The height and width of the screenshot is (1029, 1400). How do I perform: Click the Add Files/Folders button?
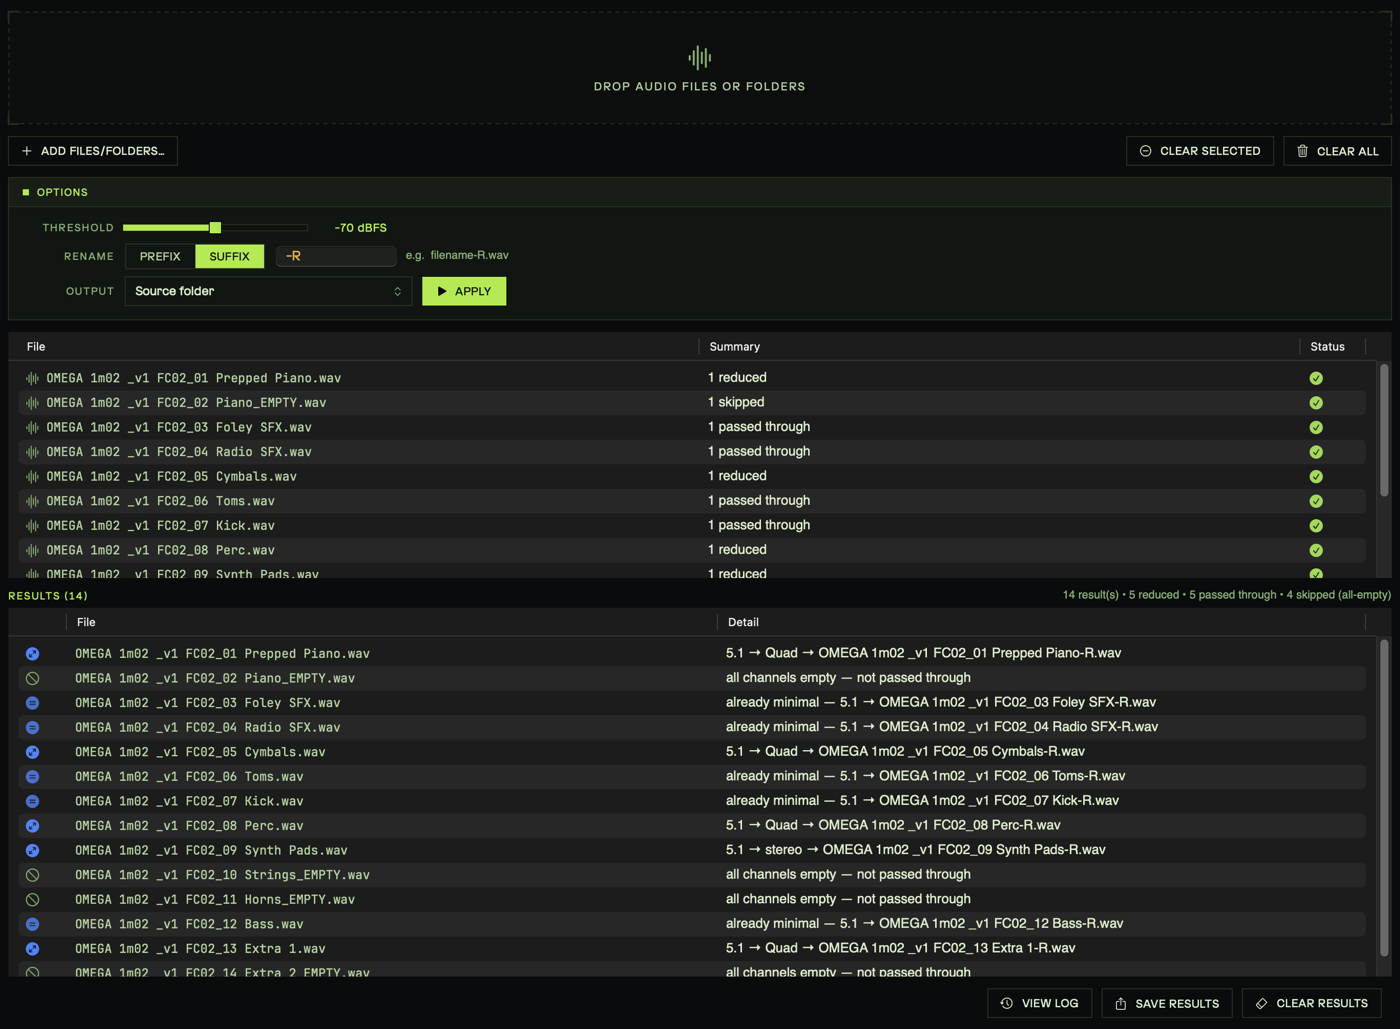(93, 151)
